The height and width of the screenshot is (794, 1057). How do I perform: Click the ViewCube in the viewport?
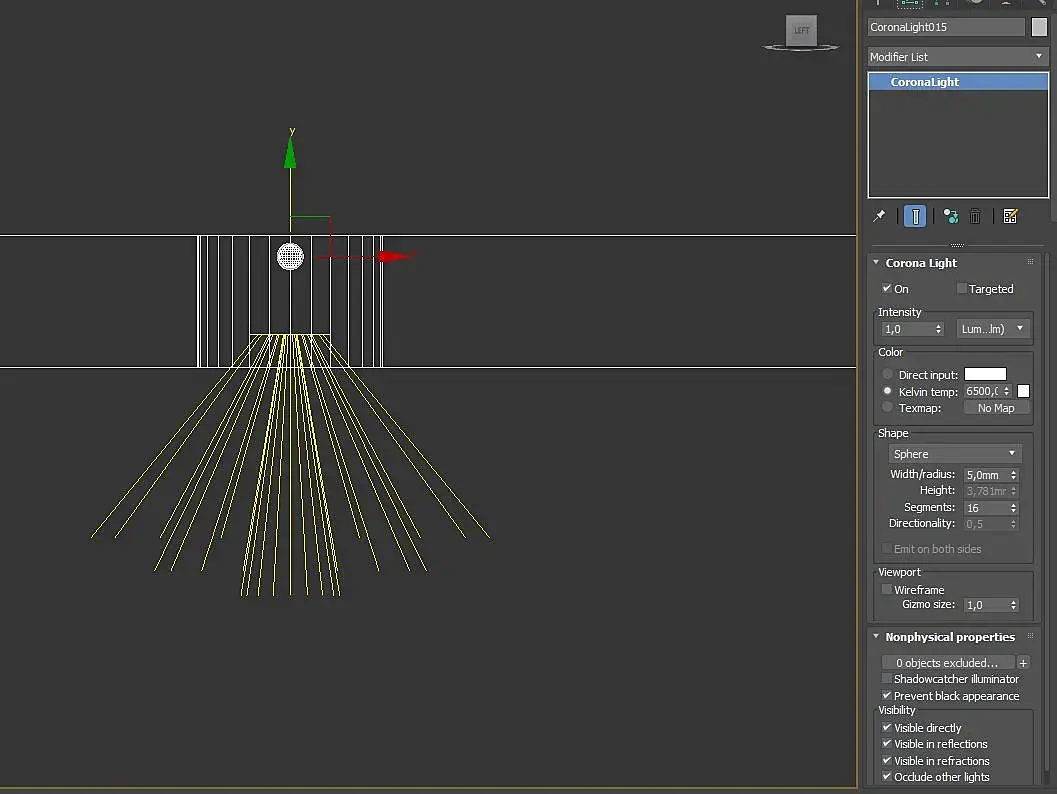[x=801, y=31]
